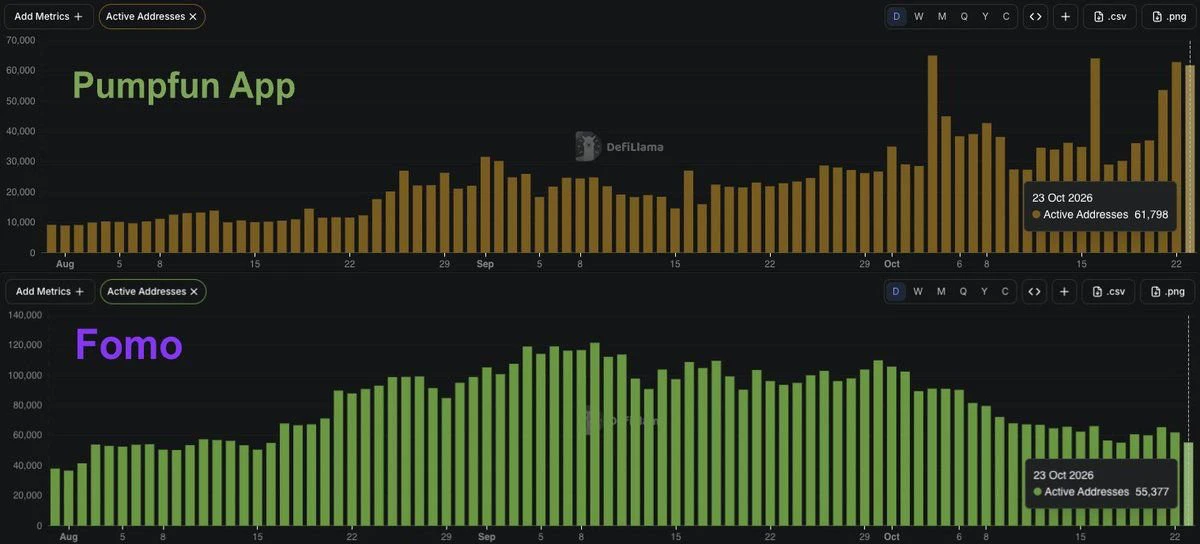This screenshot has width=1200, height=544.
Task: Click the plus icon beside Pumpfun embed button
Action: click(x=1065, y=16)
